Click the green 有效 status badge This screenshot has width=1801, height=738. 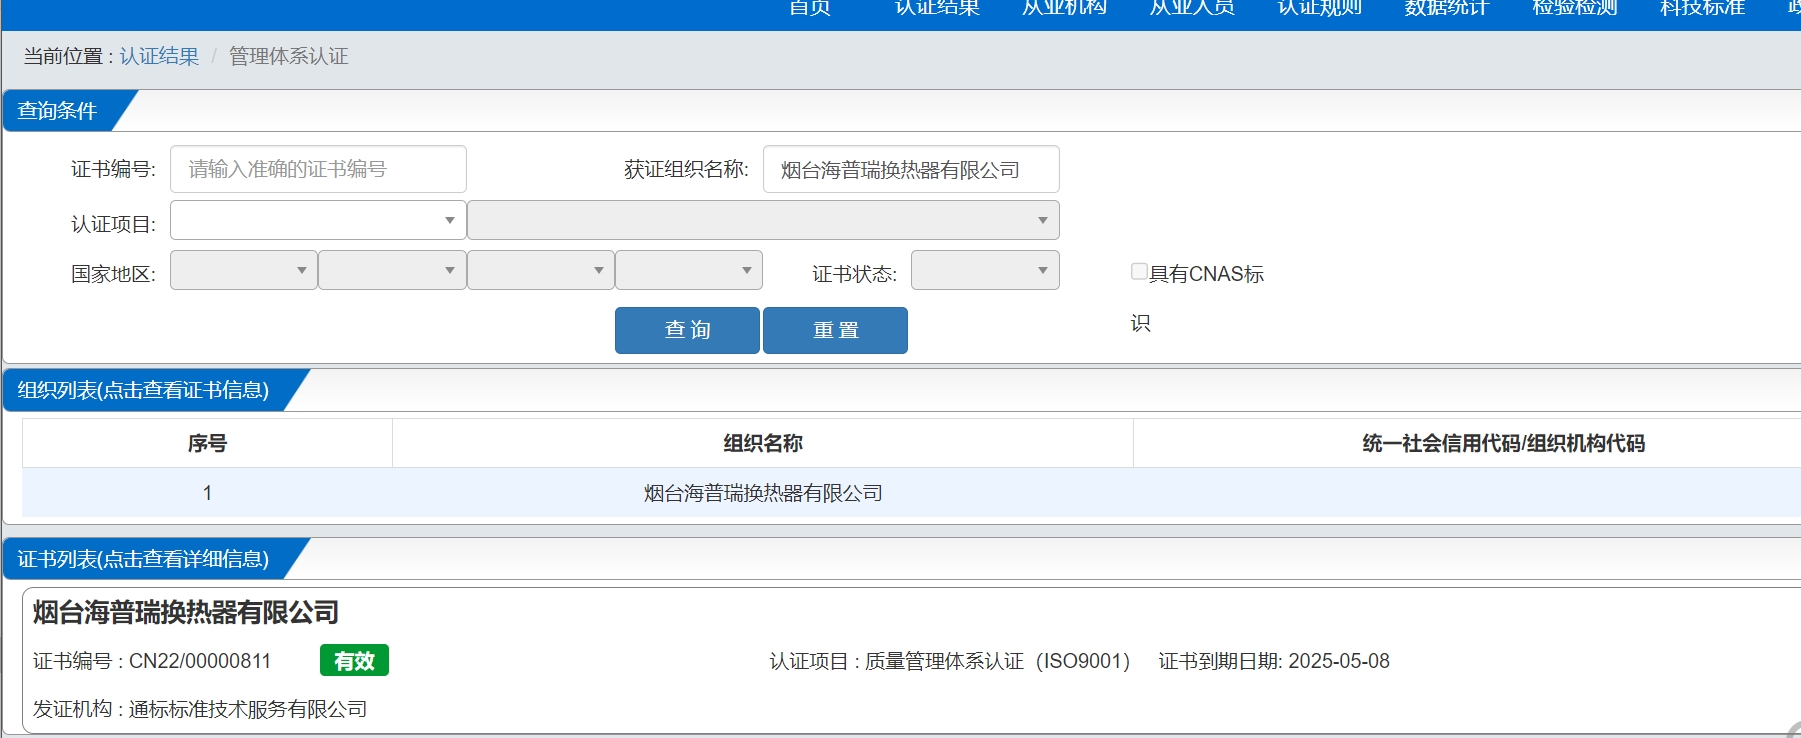point(354,661)
